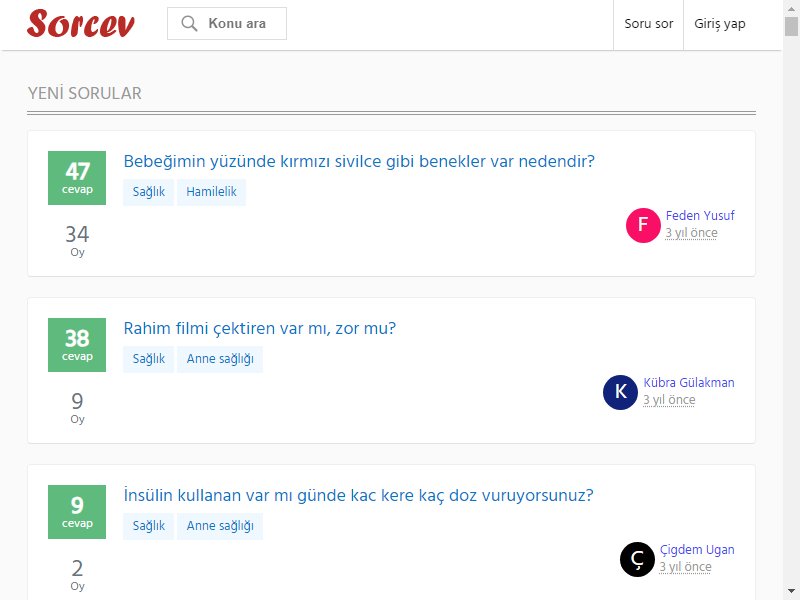Image resolution: width=800 pixels, height=600 pixels.
Task: Open Feden Yusuf's F avatar
Action: coord(643,225)
